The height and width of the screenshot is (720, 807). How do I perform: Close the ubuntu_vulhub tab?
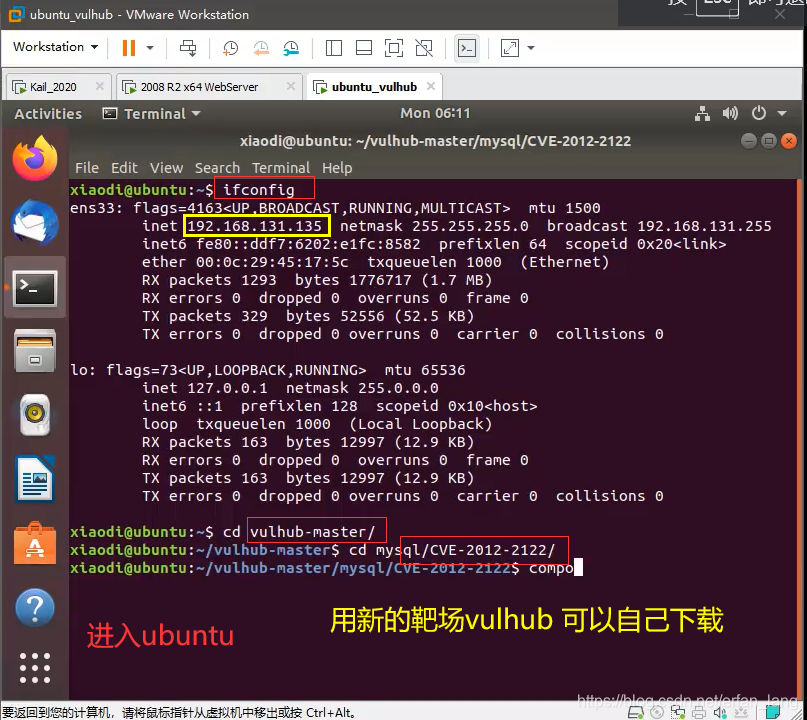pyautogui.click(x=431, y=86)
